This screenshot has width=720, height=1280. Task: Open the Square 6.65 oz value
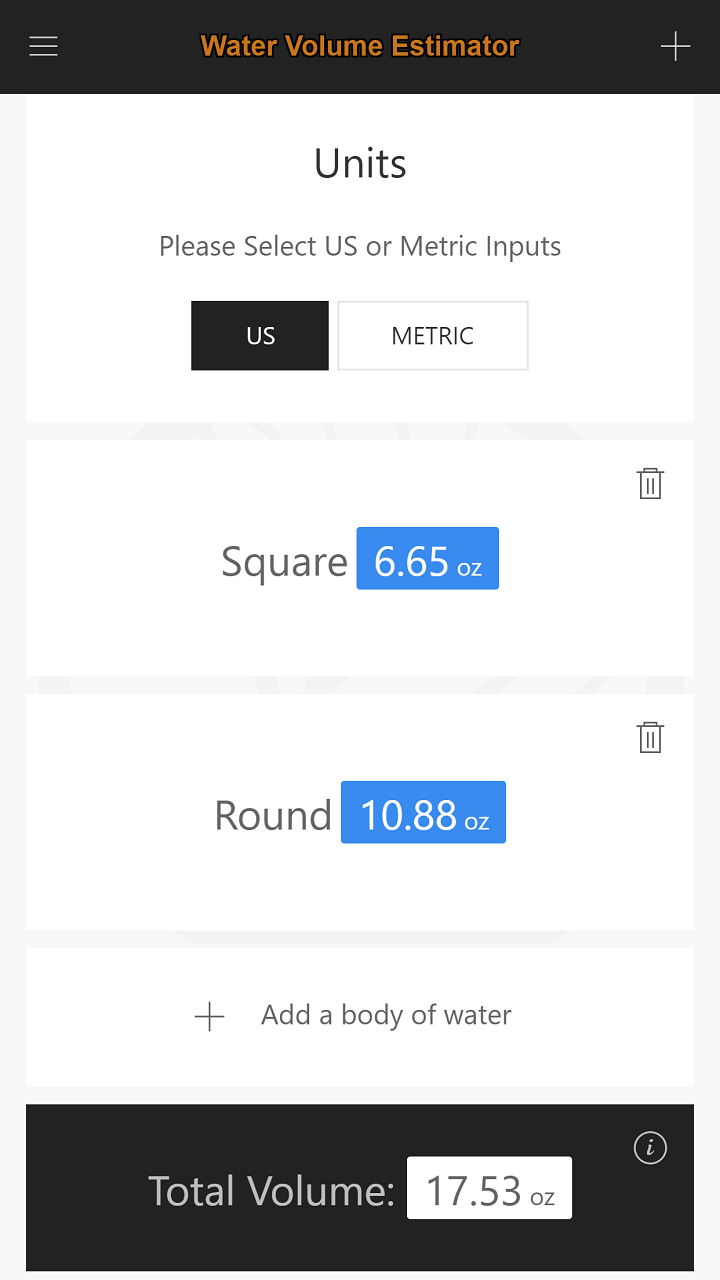tap(428, 558)
